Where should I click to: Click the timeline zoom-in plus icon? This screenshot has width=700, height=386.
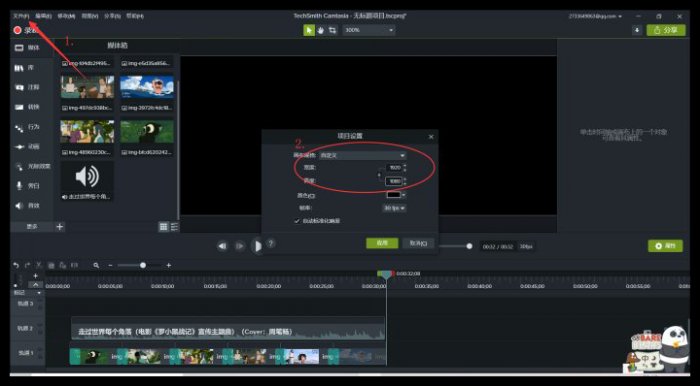(169, 265)
